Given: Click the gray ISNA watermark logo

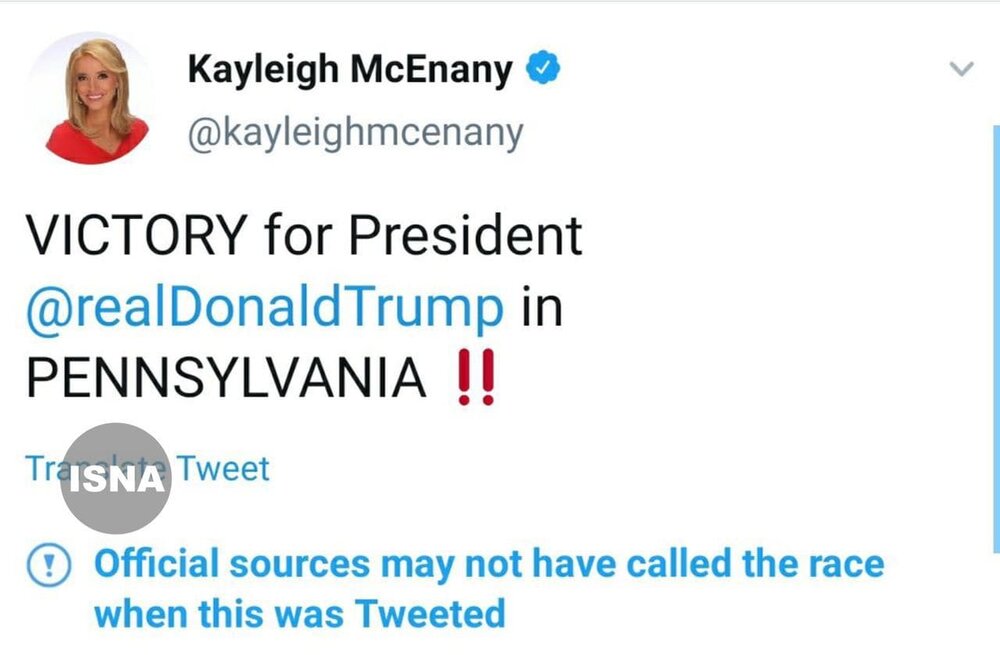Looking at the screenshot, I should coord(115,478).
